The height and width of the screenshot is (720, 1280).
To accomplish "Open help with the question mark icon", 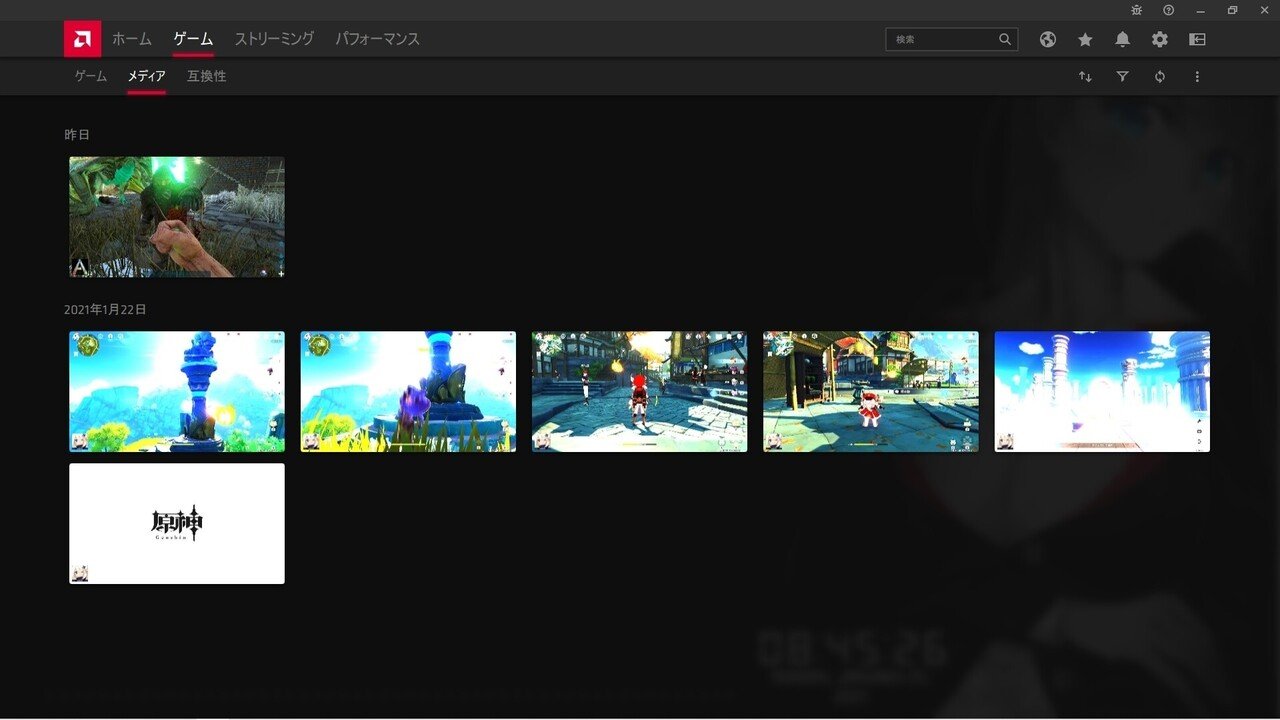I will 1168,10.
